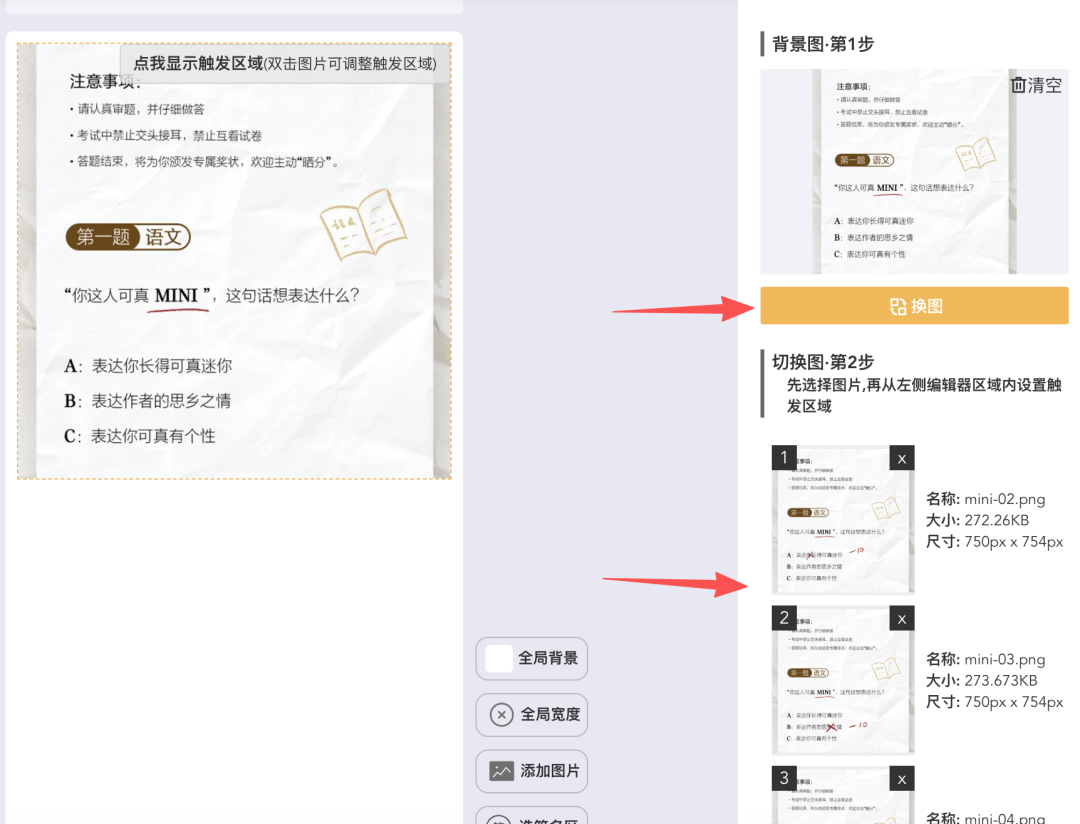Click the 名称: mini-03.png text
This screenshot has width=1080, height=824.
[985, 659]
